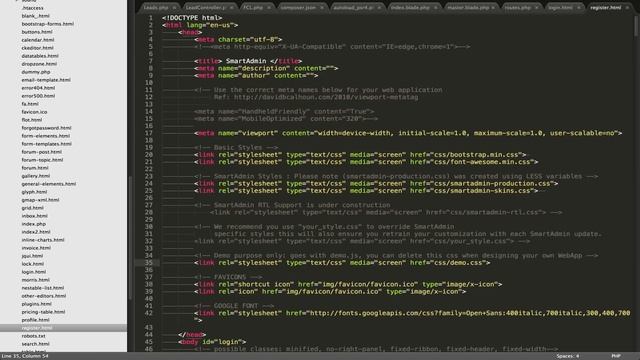
Task: Select morris.html in the sidebar
Action: (36, 280)
